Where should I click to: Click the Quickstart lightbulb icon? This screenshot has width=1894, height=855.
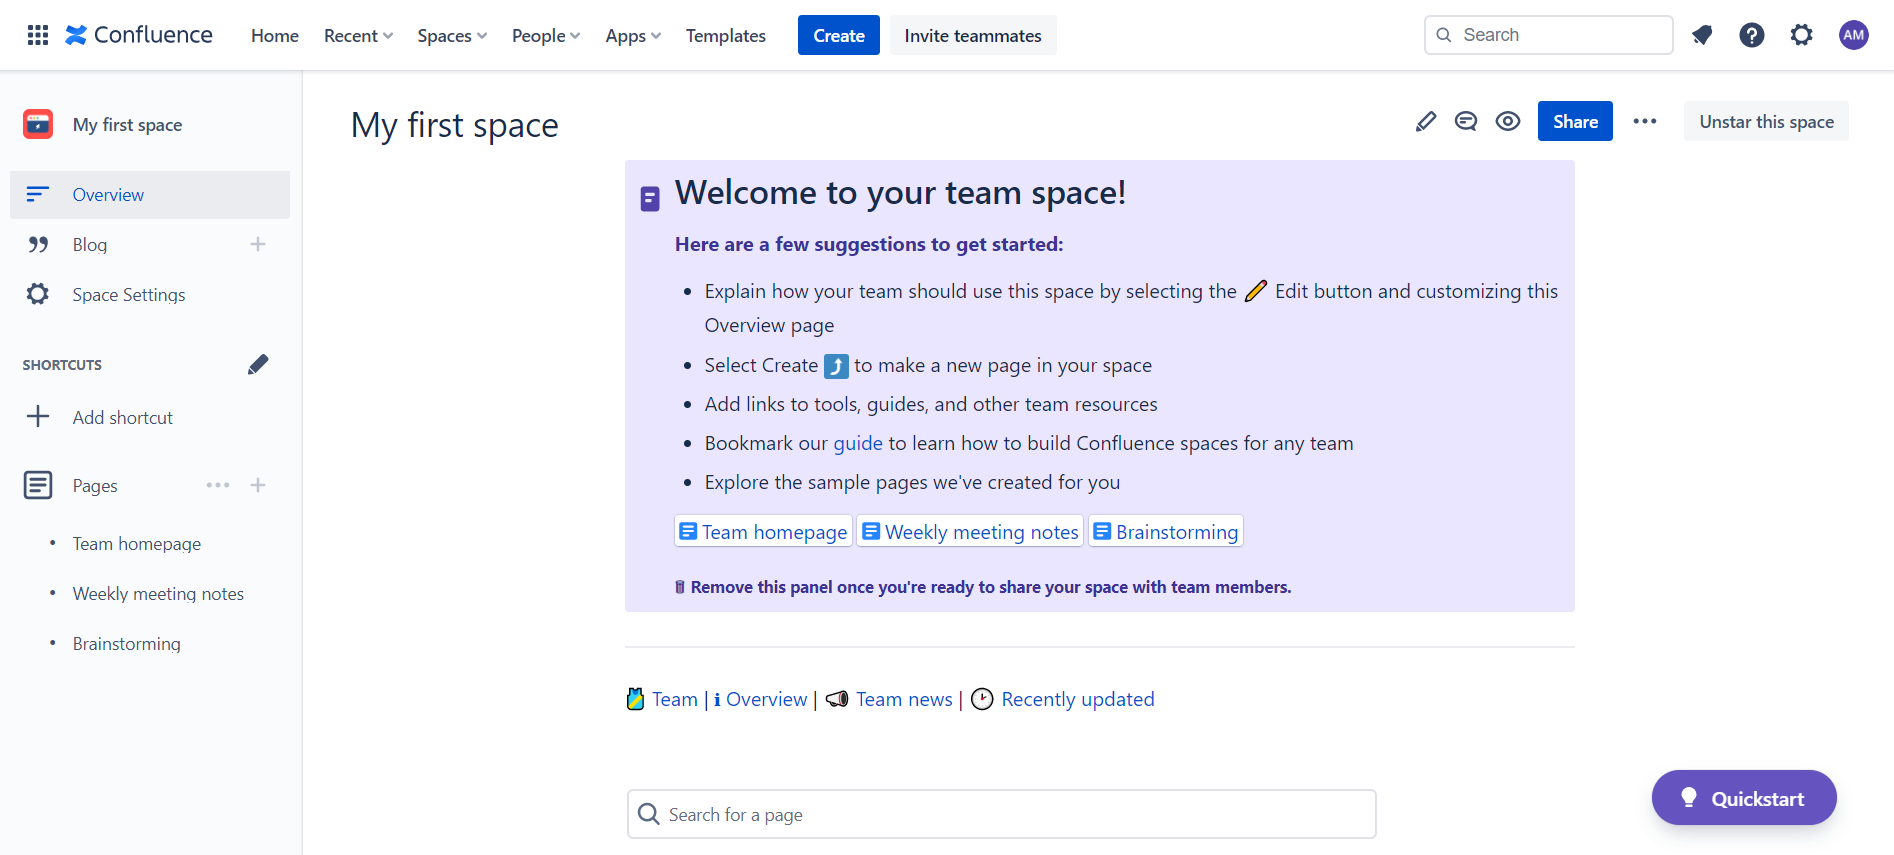click(x=1689, y=797)
